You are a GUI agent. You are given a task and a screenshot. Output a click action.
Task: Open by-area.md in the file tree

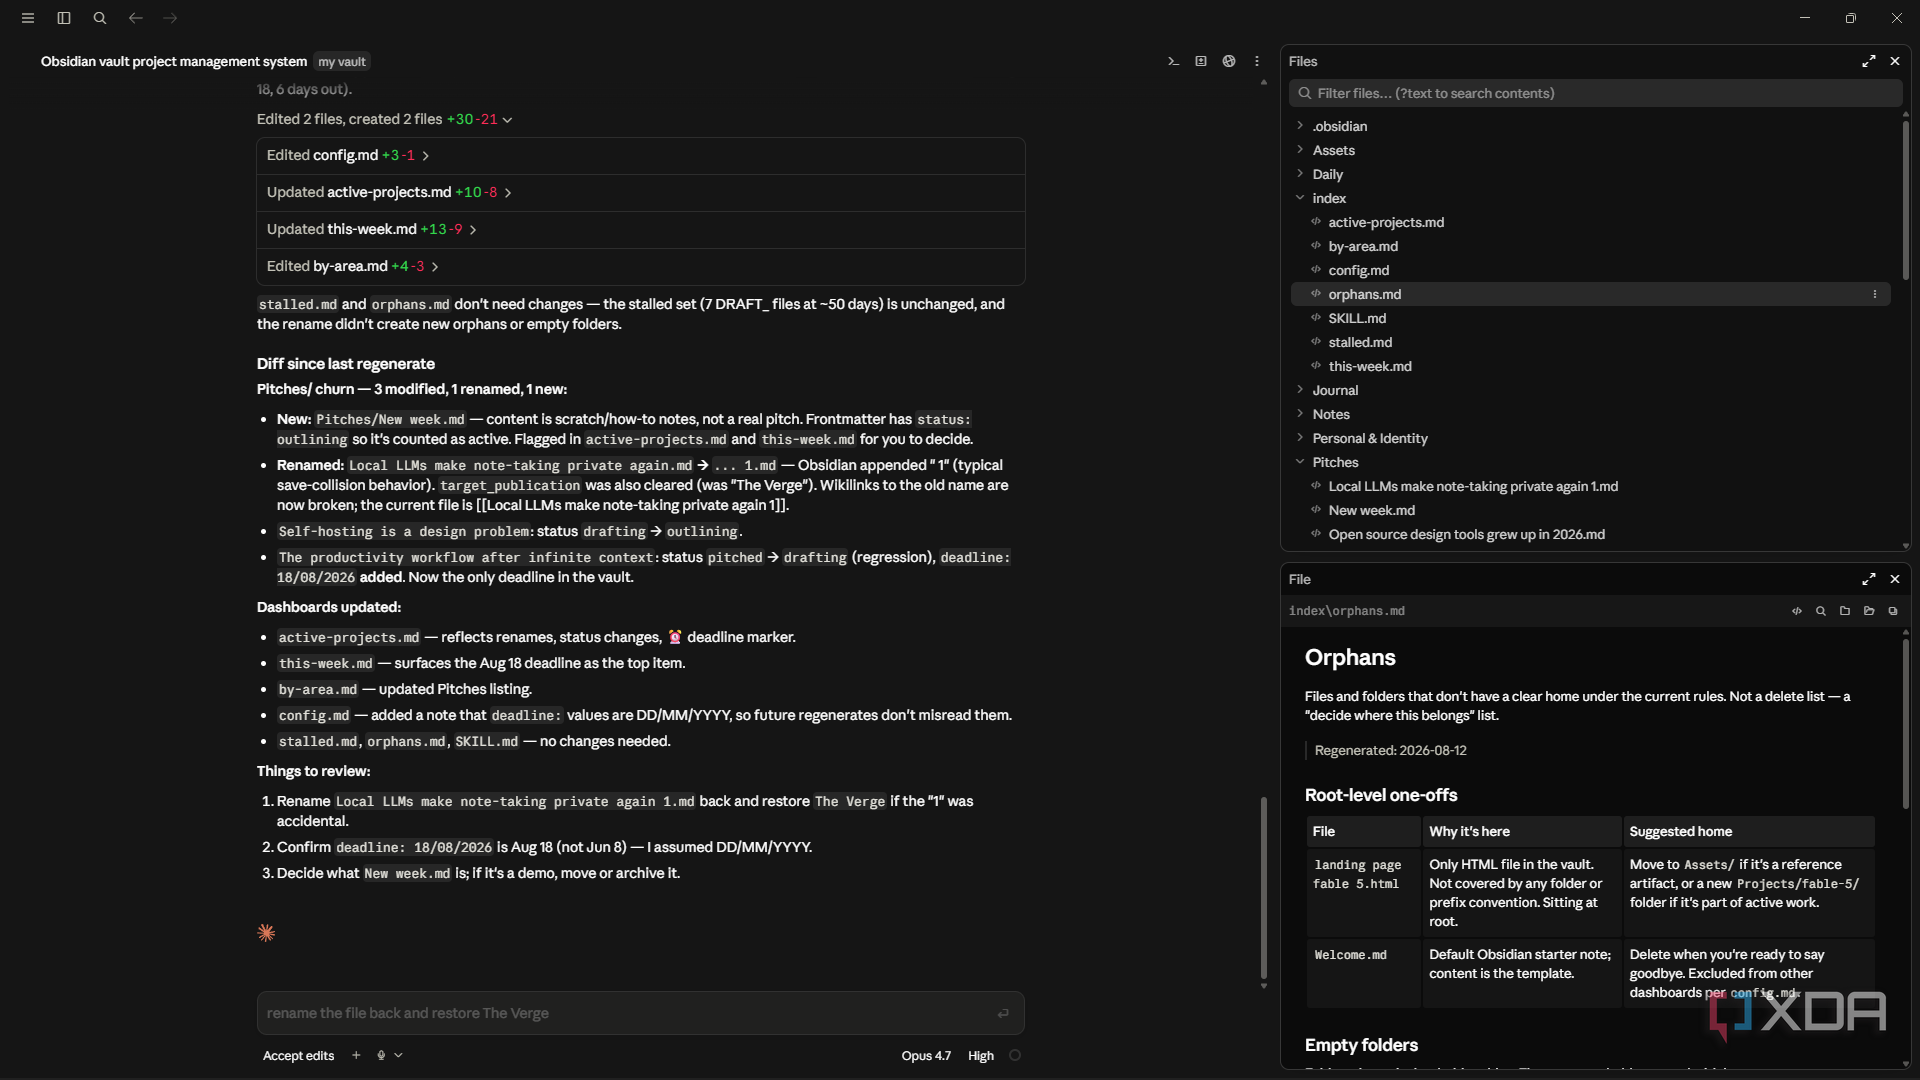click(x=1363, y=246)
